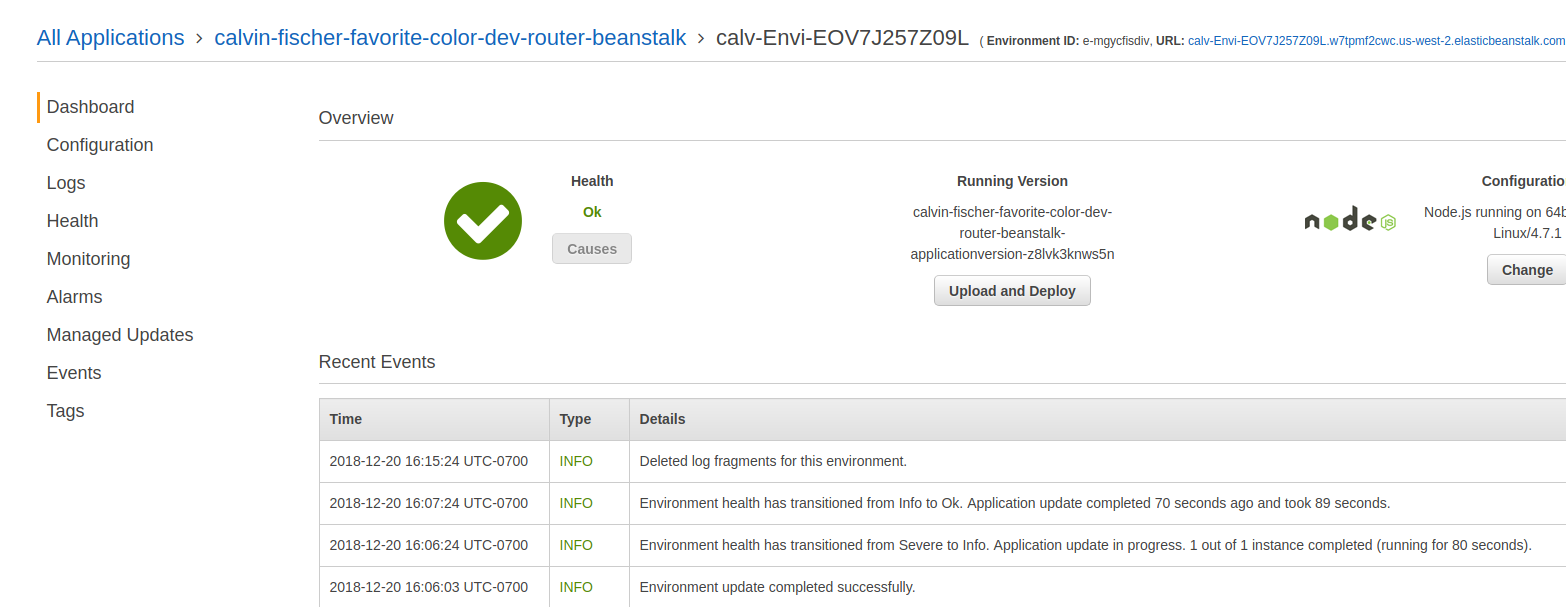Click the 16:07:24 event timestamp
This screenshot has width=1566, height=607.
click(x=429, y=503)
